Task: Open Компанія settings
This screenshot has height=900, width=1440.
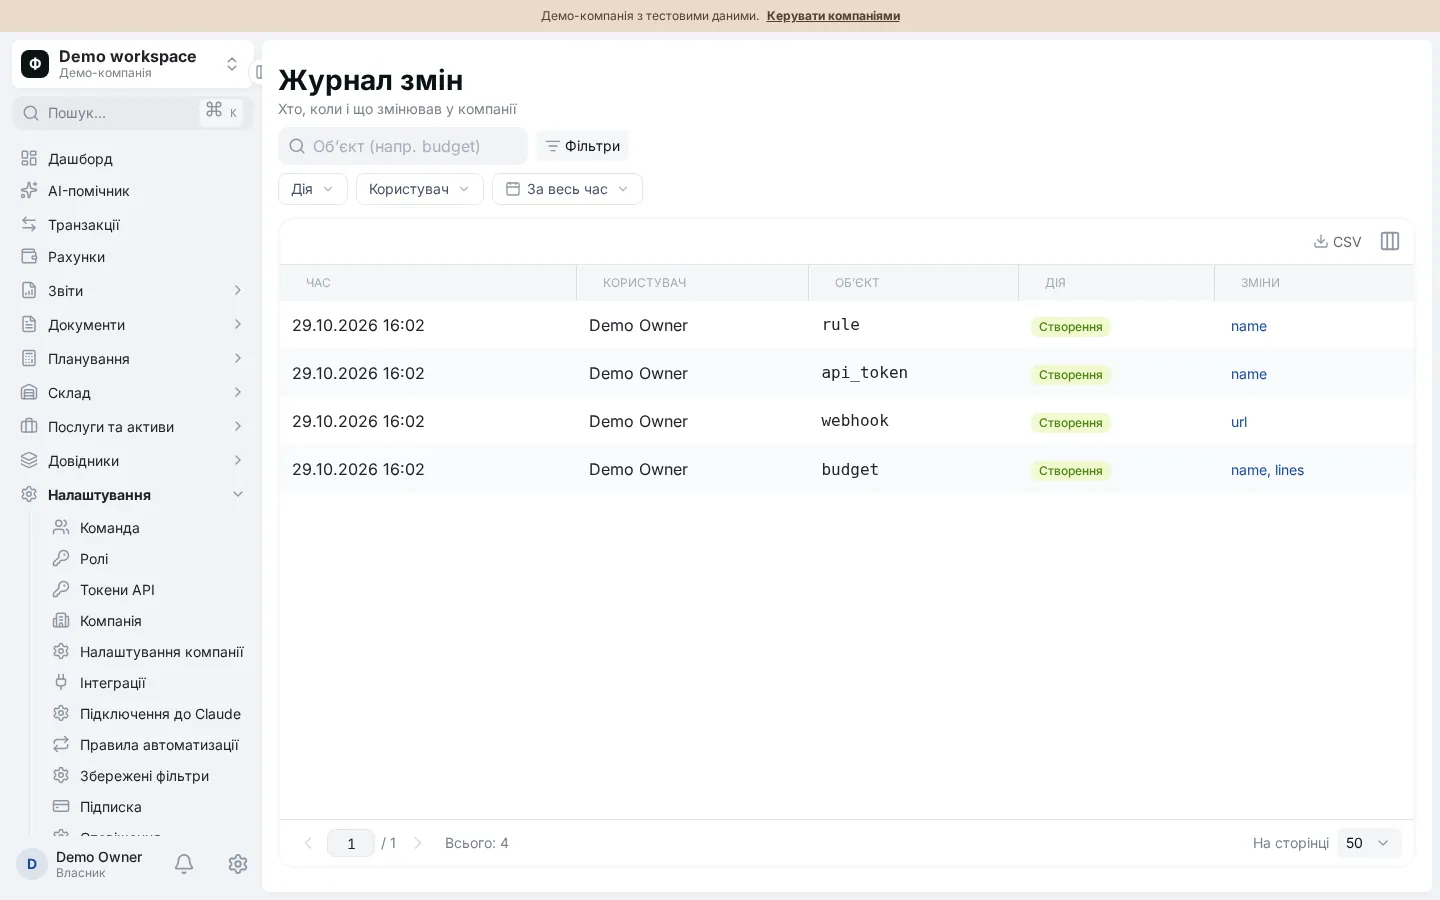Action: click(x=148, y=621)
